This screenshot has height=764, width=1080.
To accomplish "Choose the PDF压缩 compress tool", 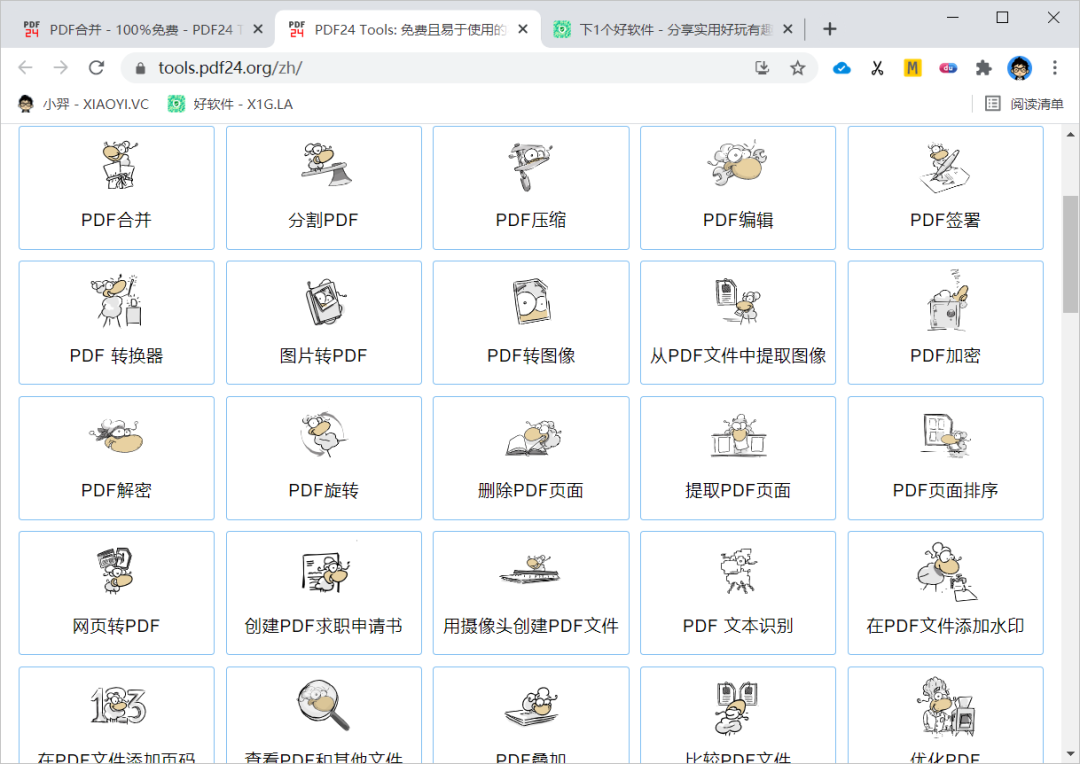I will point(531,188).
